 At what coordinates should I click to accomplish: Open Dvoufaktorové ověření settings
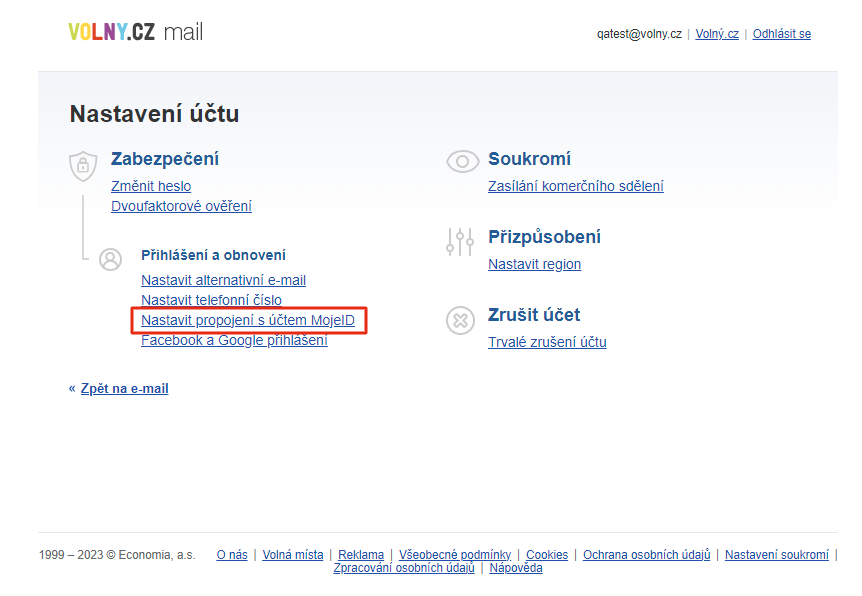[181, 206]
